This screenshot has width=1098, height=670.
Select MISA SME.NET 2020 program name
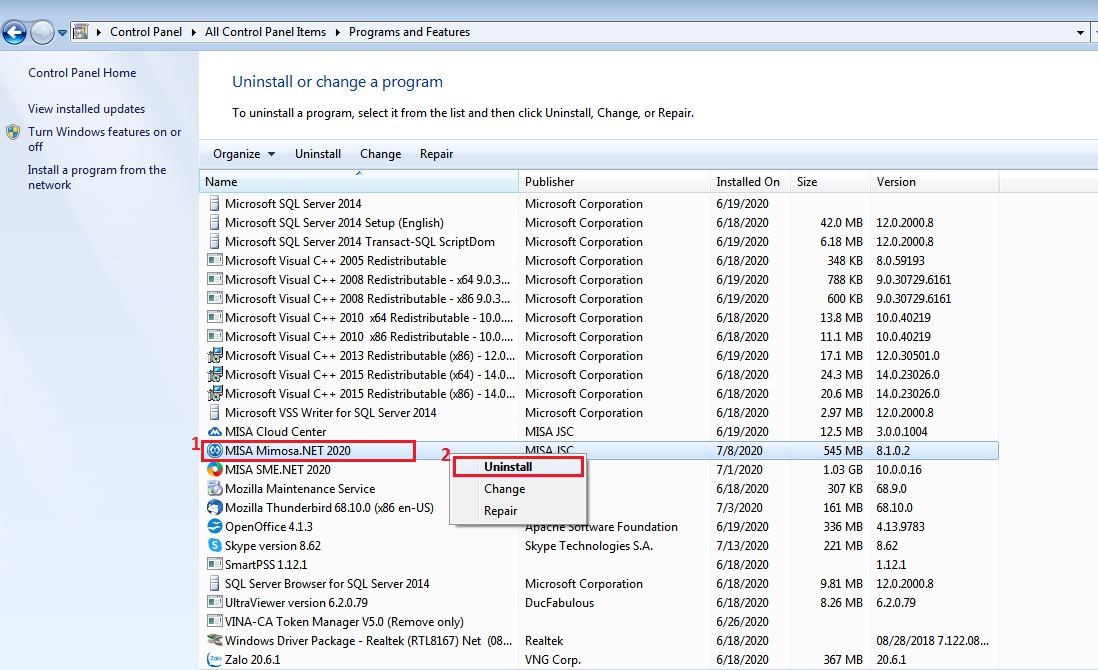pos(277,470)
